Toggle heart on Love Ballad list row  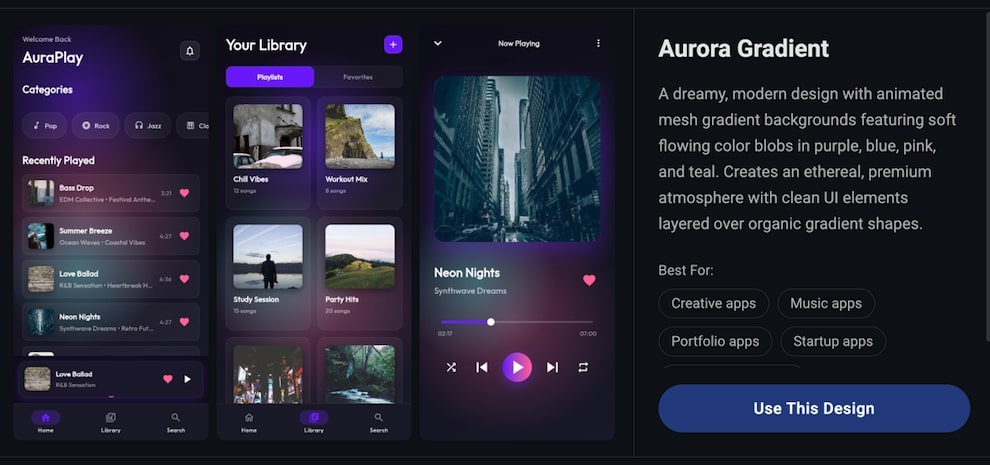coord(184,279)
